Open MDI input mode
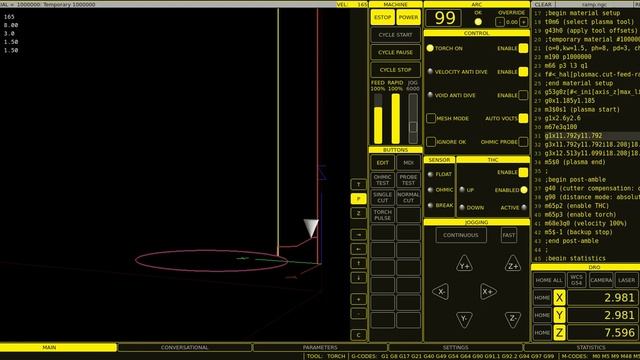This screenshot has width=640, height=360. [x=408, y=162]
